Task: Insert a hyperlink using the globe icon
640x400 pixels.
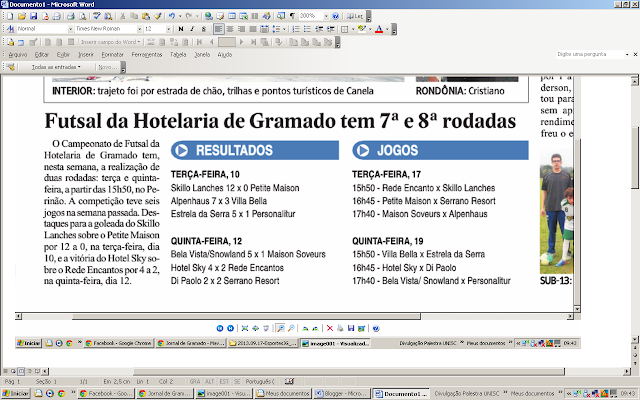Action: click(209, 16)
